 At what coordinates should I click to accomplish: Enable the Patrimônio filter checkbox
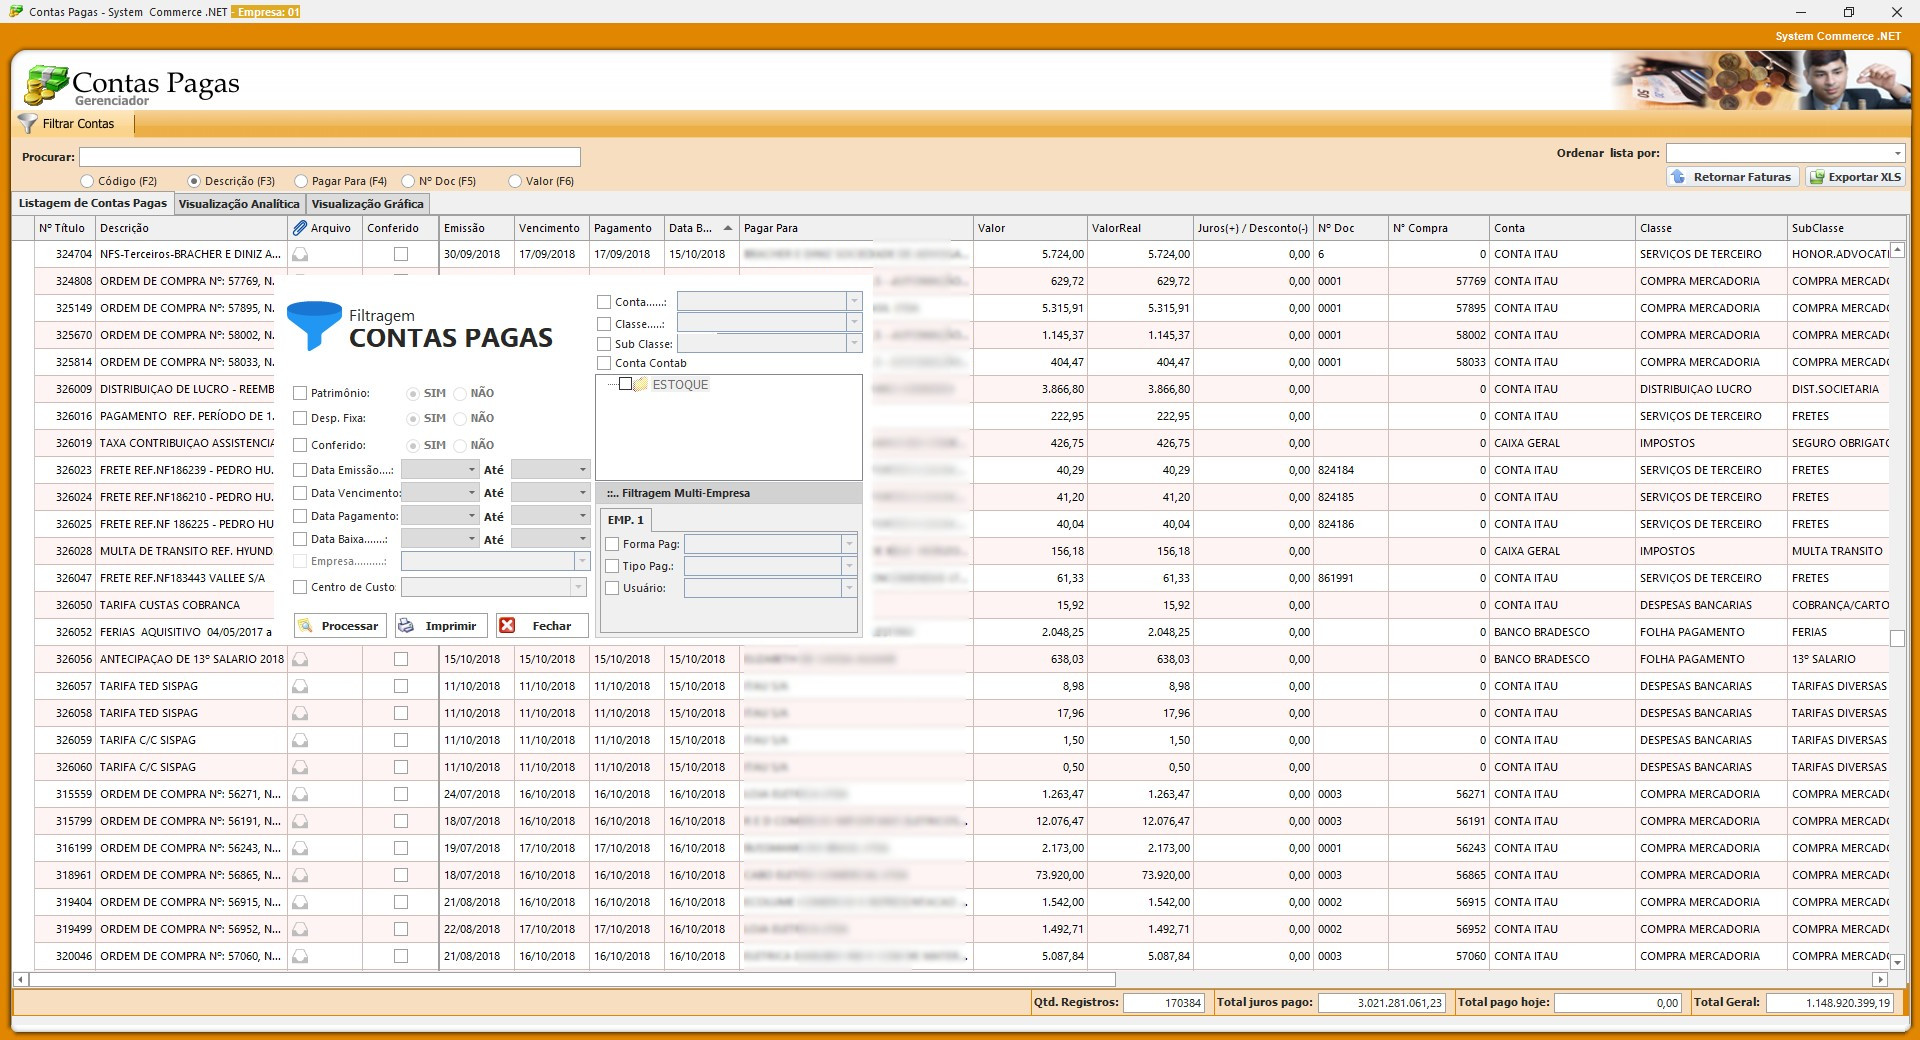[300, 393]
